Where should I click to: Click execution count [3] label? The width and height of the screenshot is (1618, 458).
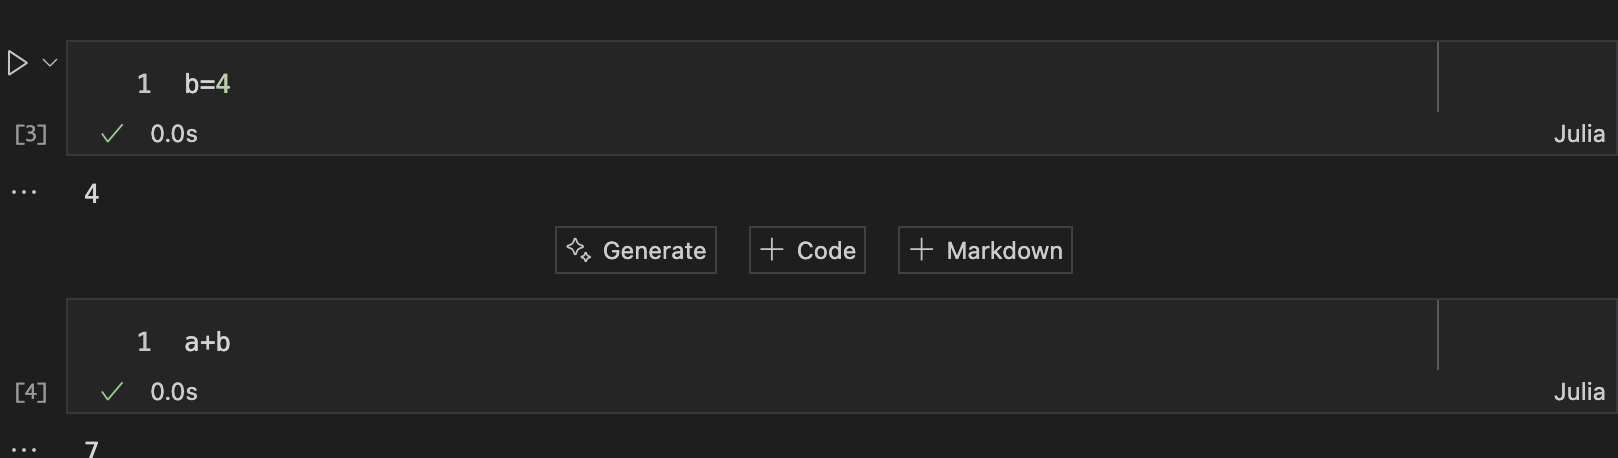pyautogui.click(x=31, y=134)
